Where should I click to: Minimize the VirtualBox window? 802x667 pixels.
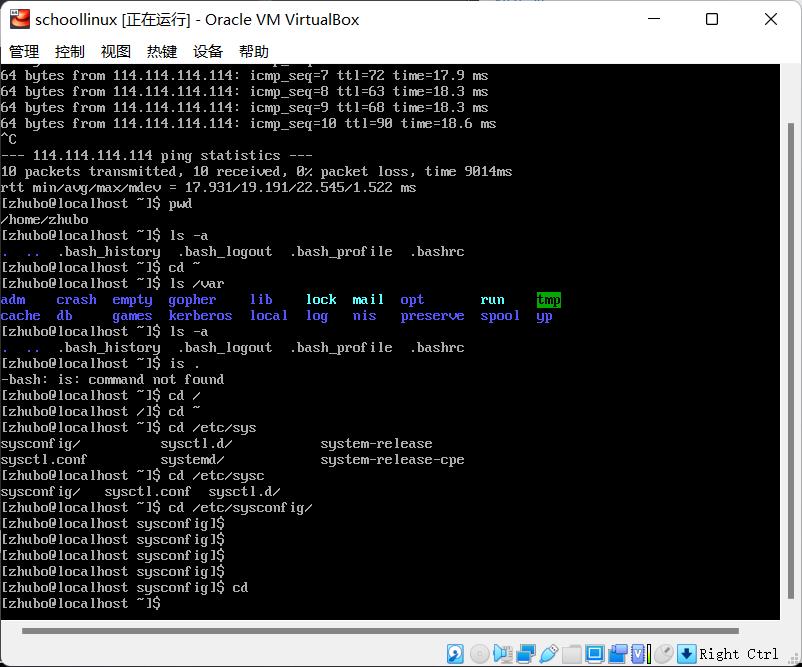click(x=654, y=19)
